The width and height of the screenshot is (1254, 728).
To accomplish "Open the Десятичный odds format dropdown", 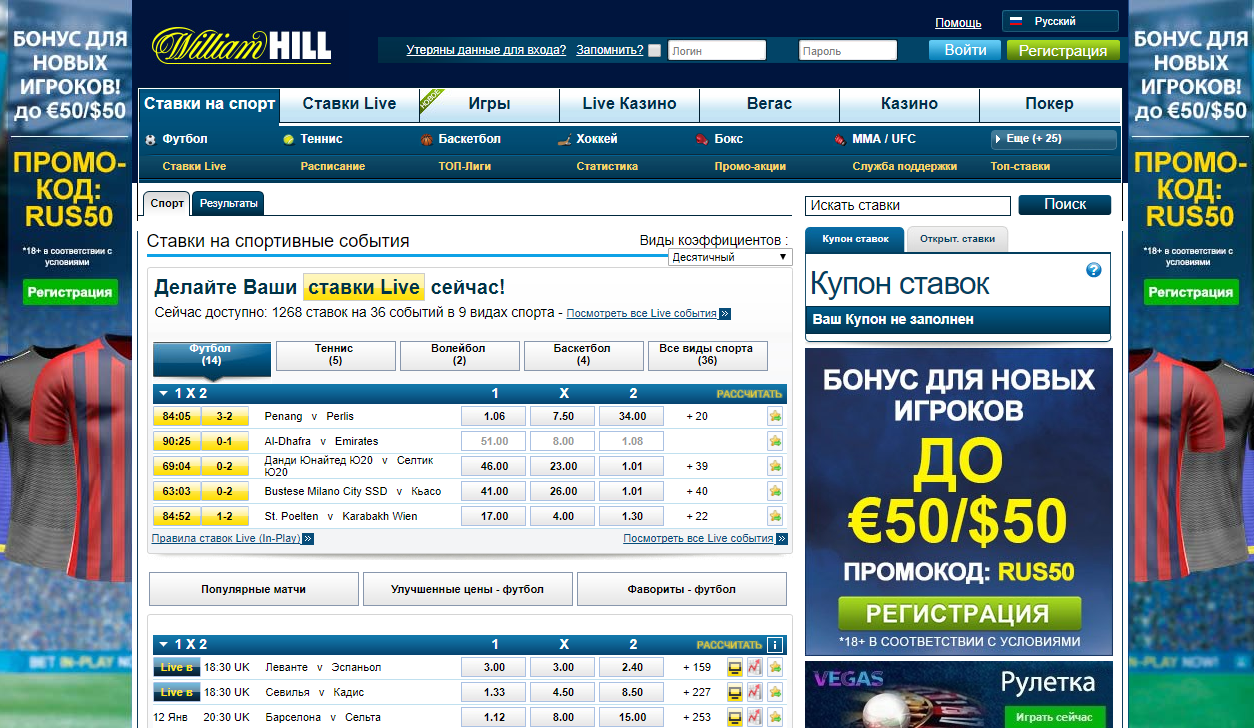I will pyautogui.click(x=730, y=257).
